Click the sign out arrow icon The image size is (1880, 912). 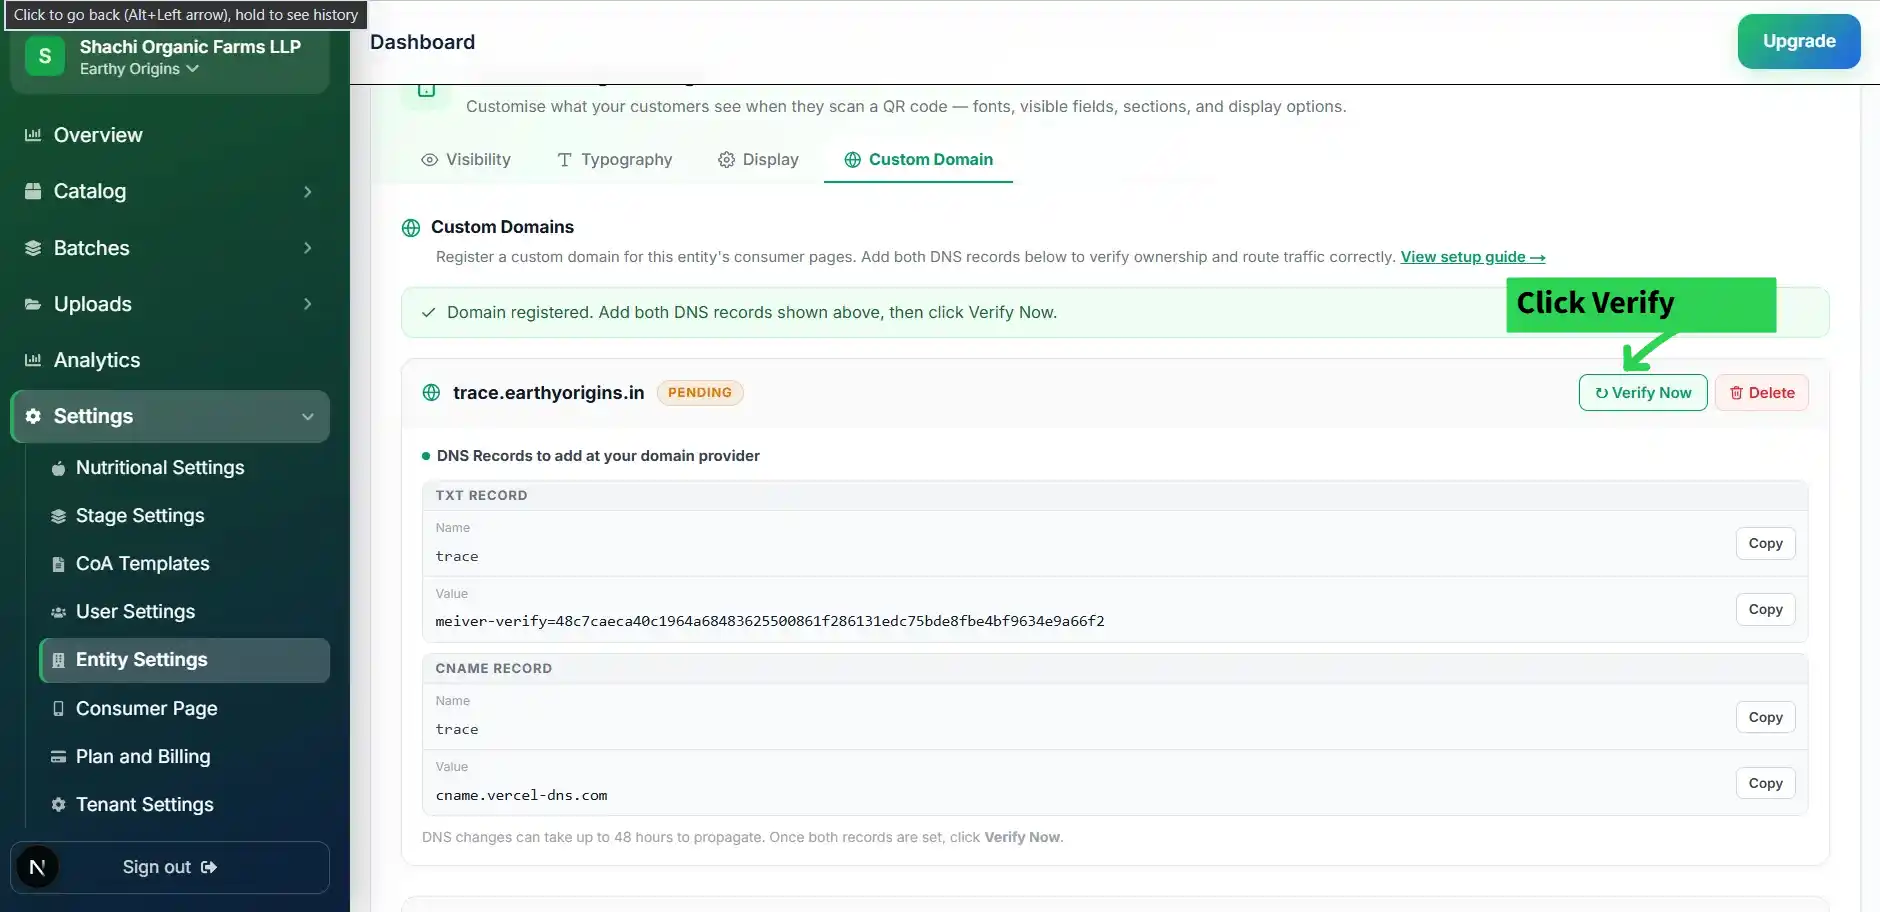(209, 867)
